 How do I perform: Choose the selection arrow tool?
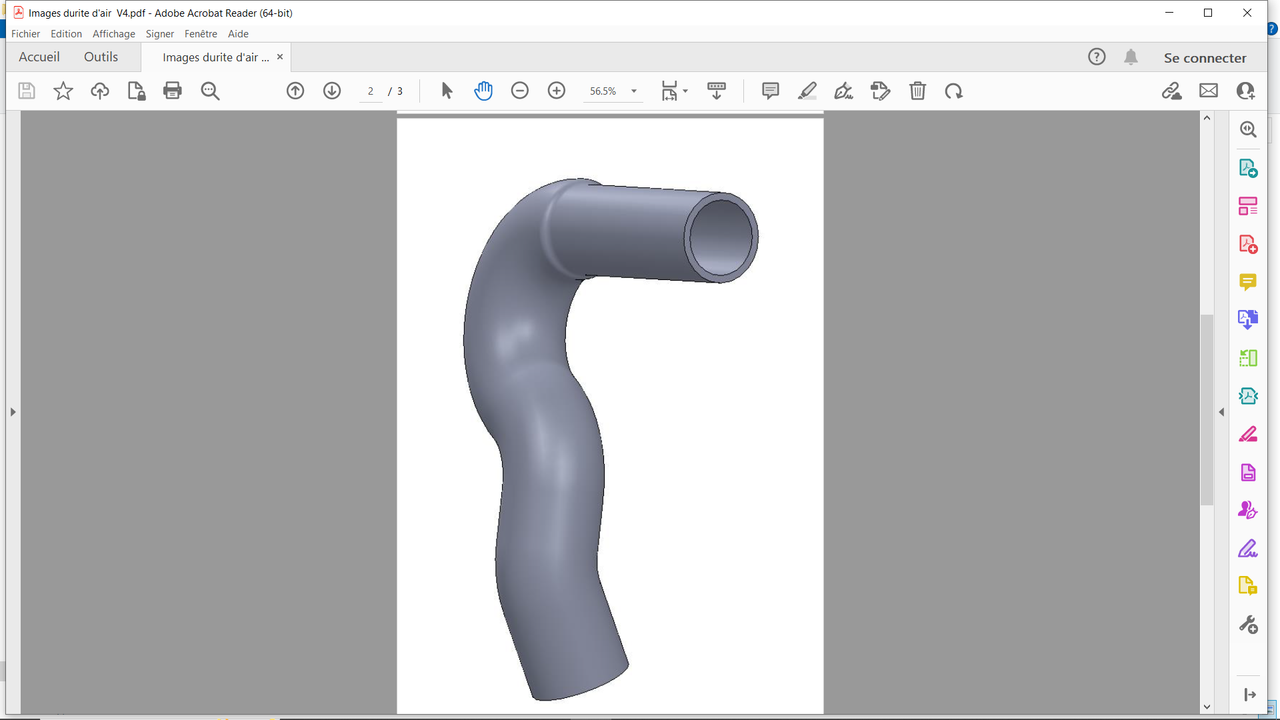point(447,91)
